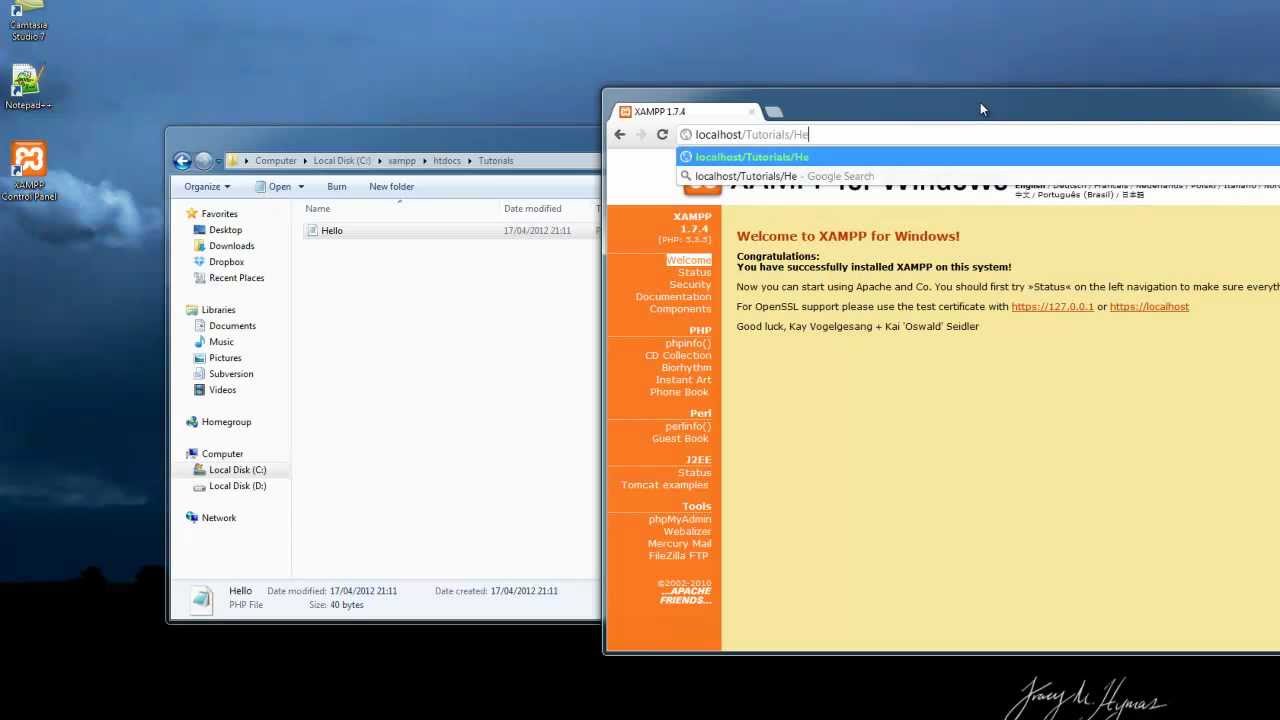This screenshot has height=720, width=1280.
Task: Open Organize dropdown in Explorer
Action: [x=207, y=187]
